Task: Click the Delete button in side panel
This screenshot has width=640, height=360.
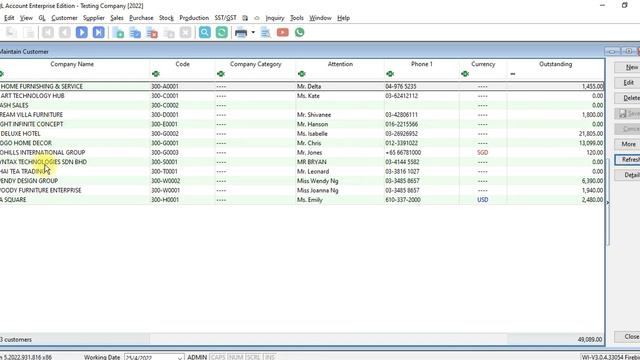Action: [628, 98]
